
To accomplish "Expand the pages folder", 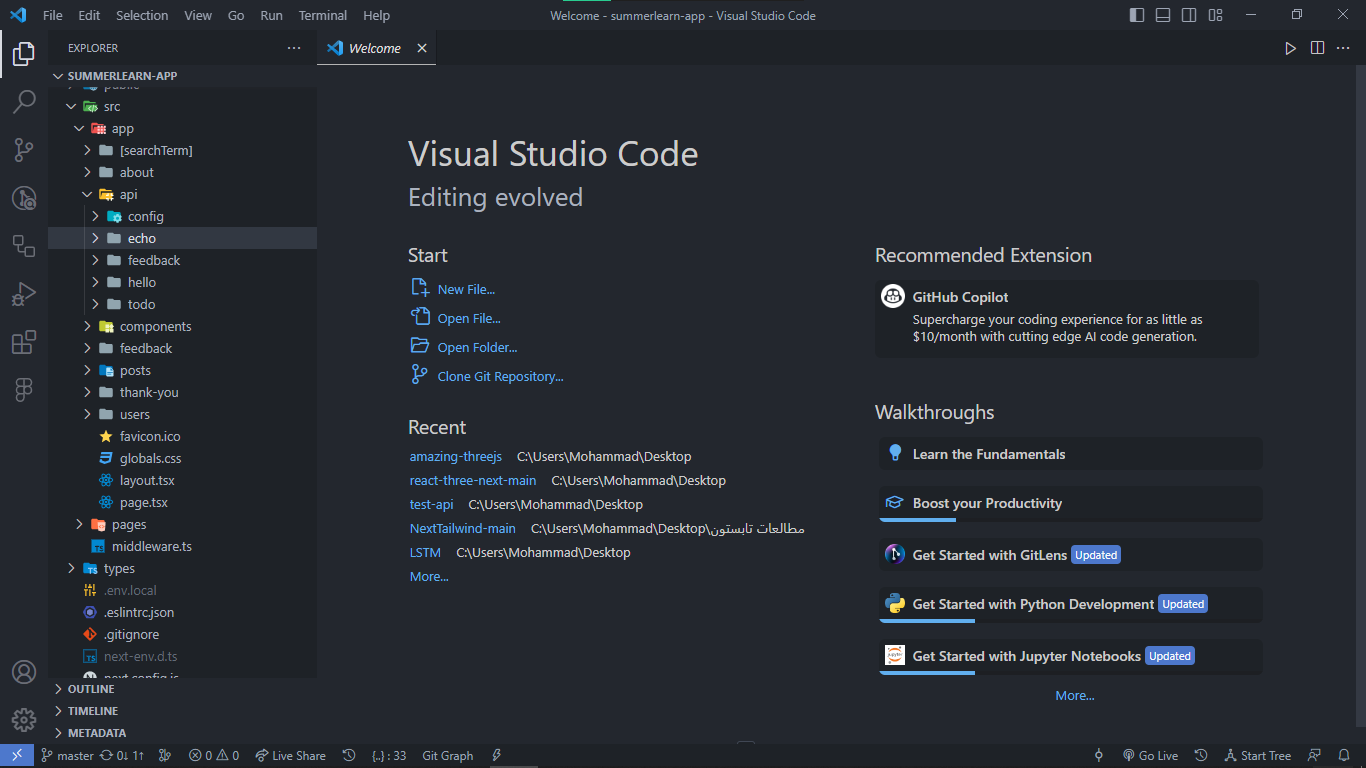I will pyautogui.click(x=183, y=524).
